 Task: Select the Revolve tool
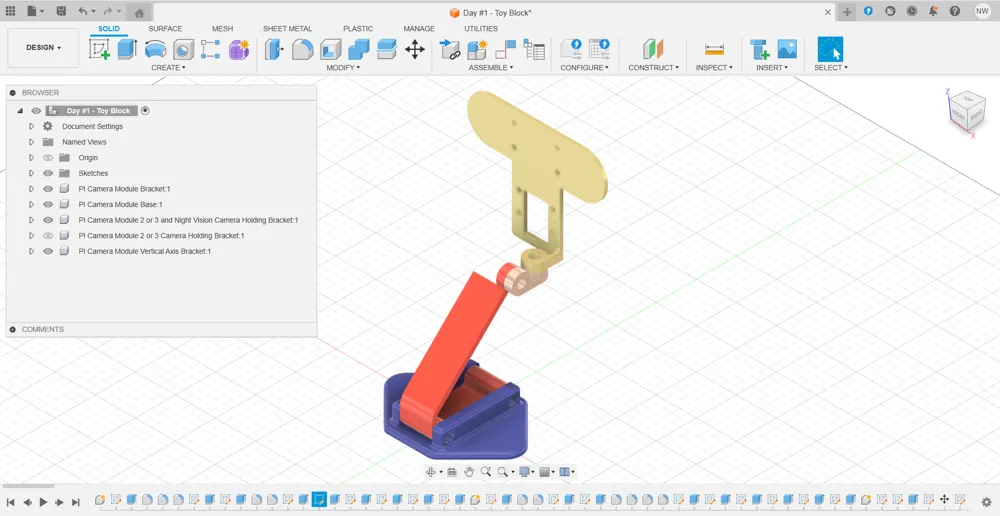(156, 49)
